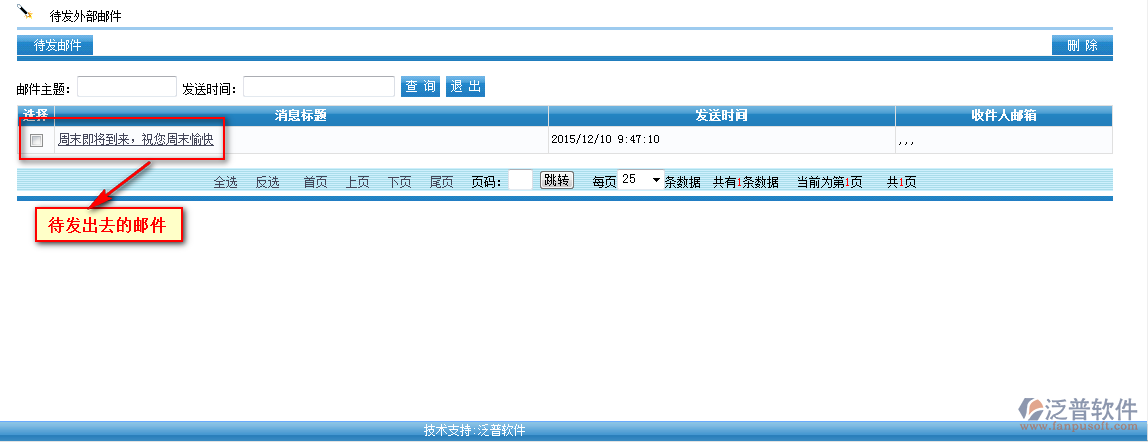Open the email 周末即将到来，祝您周末愉快
The width and height of the screenshot is (1148, 442).
(x=135, y=139)
